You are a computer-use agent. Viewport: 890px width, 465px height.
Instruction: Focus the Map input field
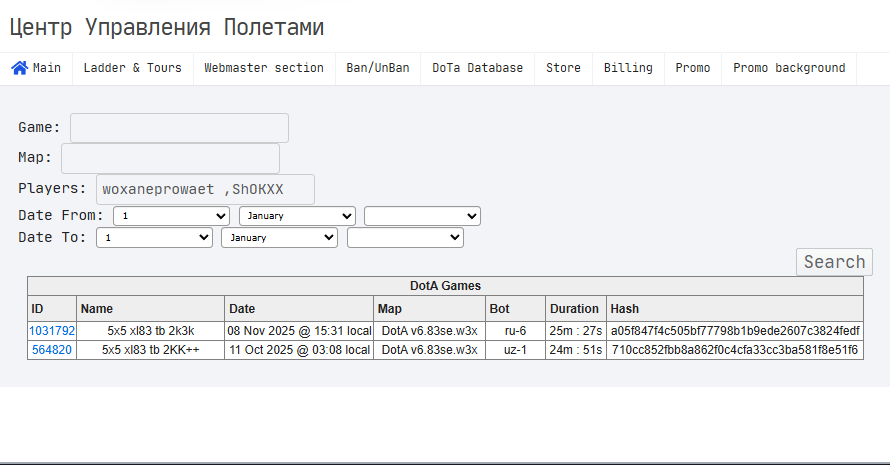[x=170, y=158]
